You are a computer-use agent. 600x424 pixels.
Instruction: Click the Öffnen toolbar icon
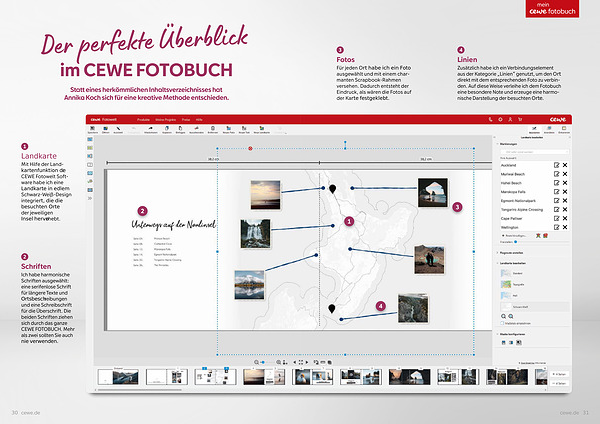click(x=106, y=129)
